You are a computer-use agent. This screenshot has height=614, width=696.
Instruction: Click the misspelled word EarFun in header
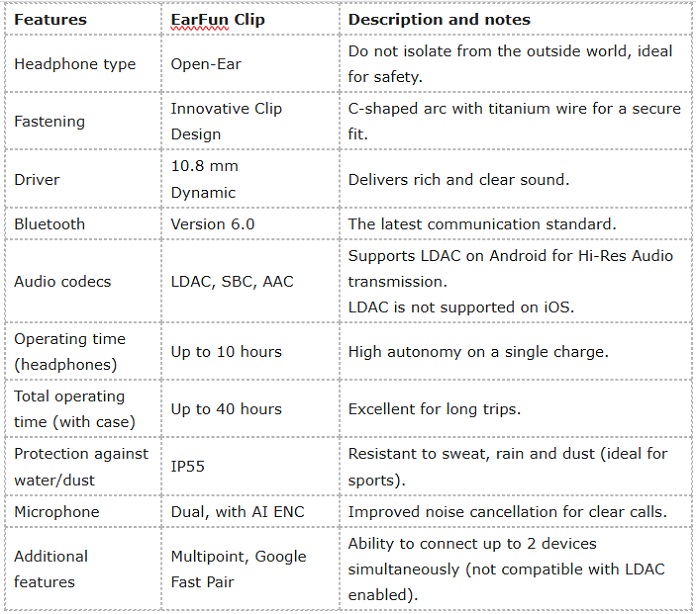tap(200, 20)
